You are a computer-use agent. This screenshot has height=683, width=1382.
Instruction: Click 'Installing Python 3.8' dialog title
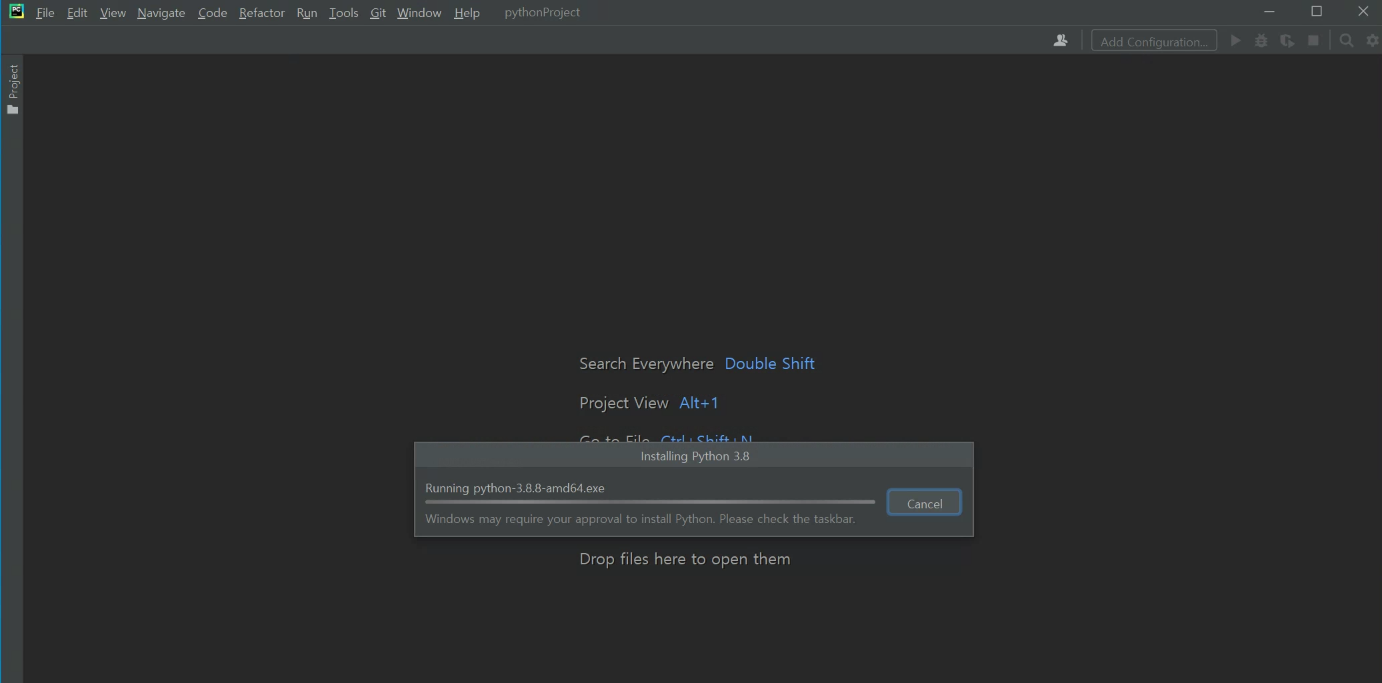coord(695,456)
